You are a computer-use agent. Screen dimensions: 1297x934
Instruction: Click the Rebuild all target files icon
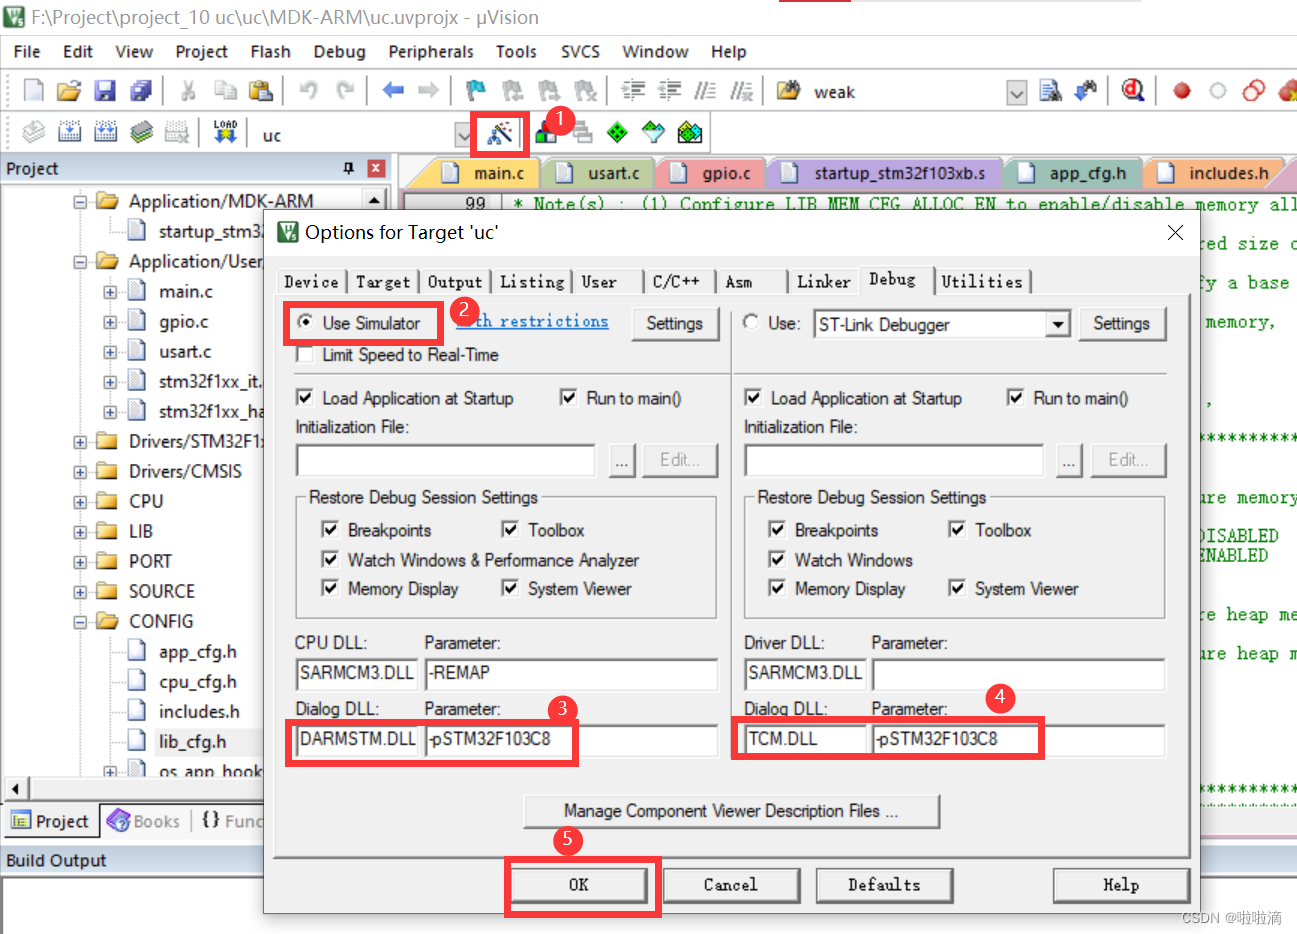[105, 132]
